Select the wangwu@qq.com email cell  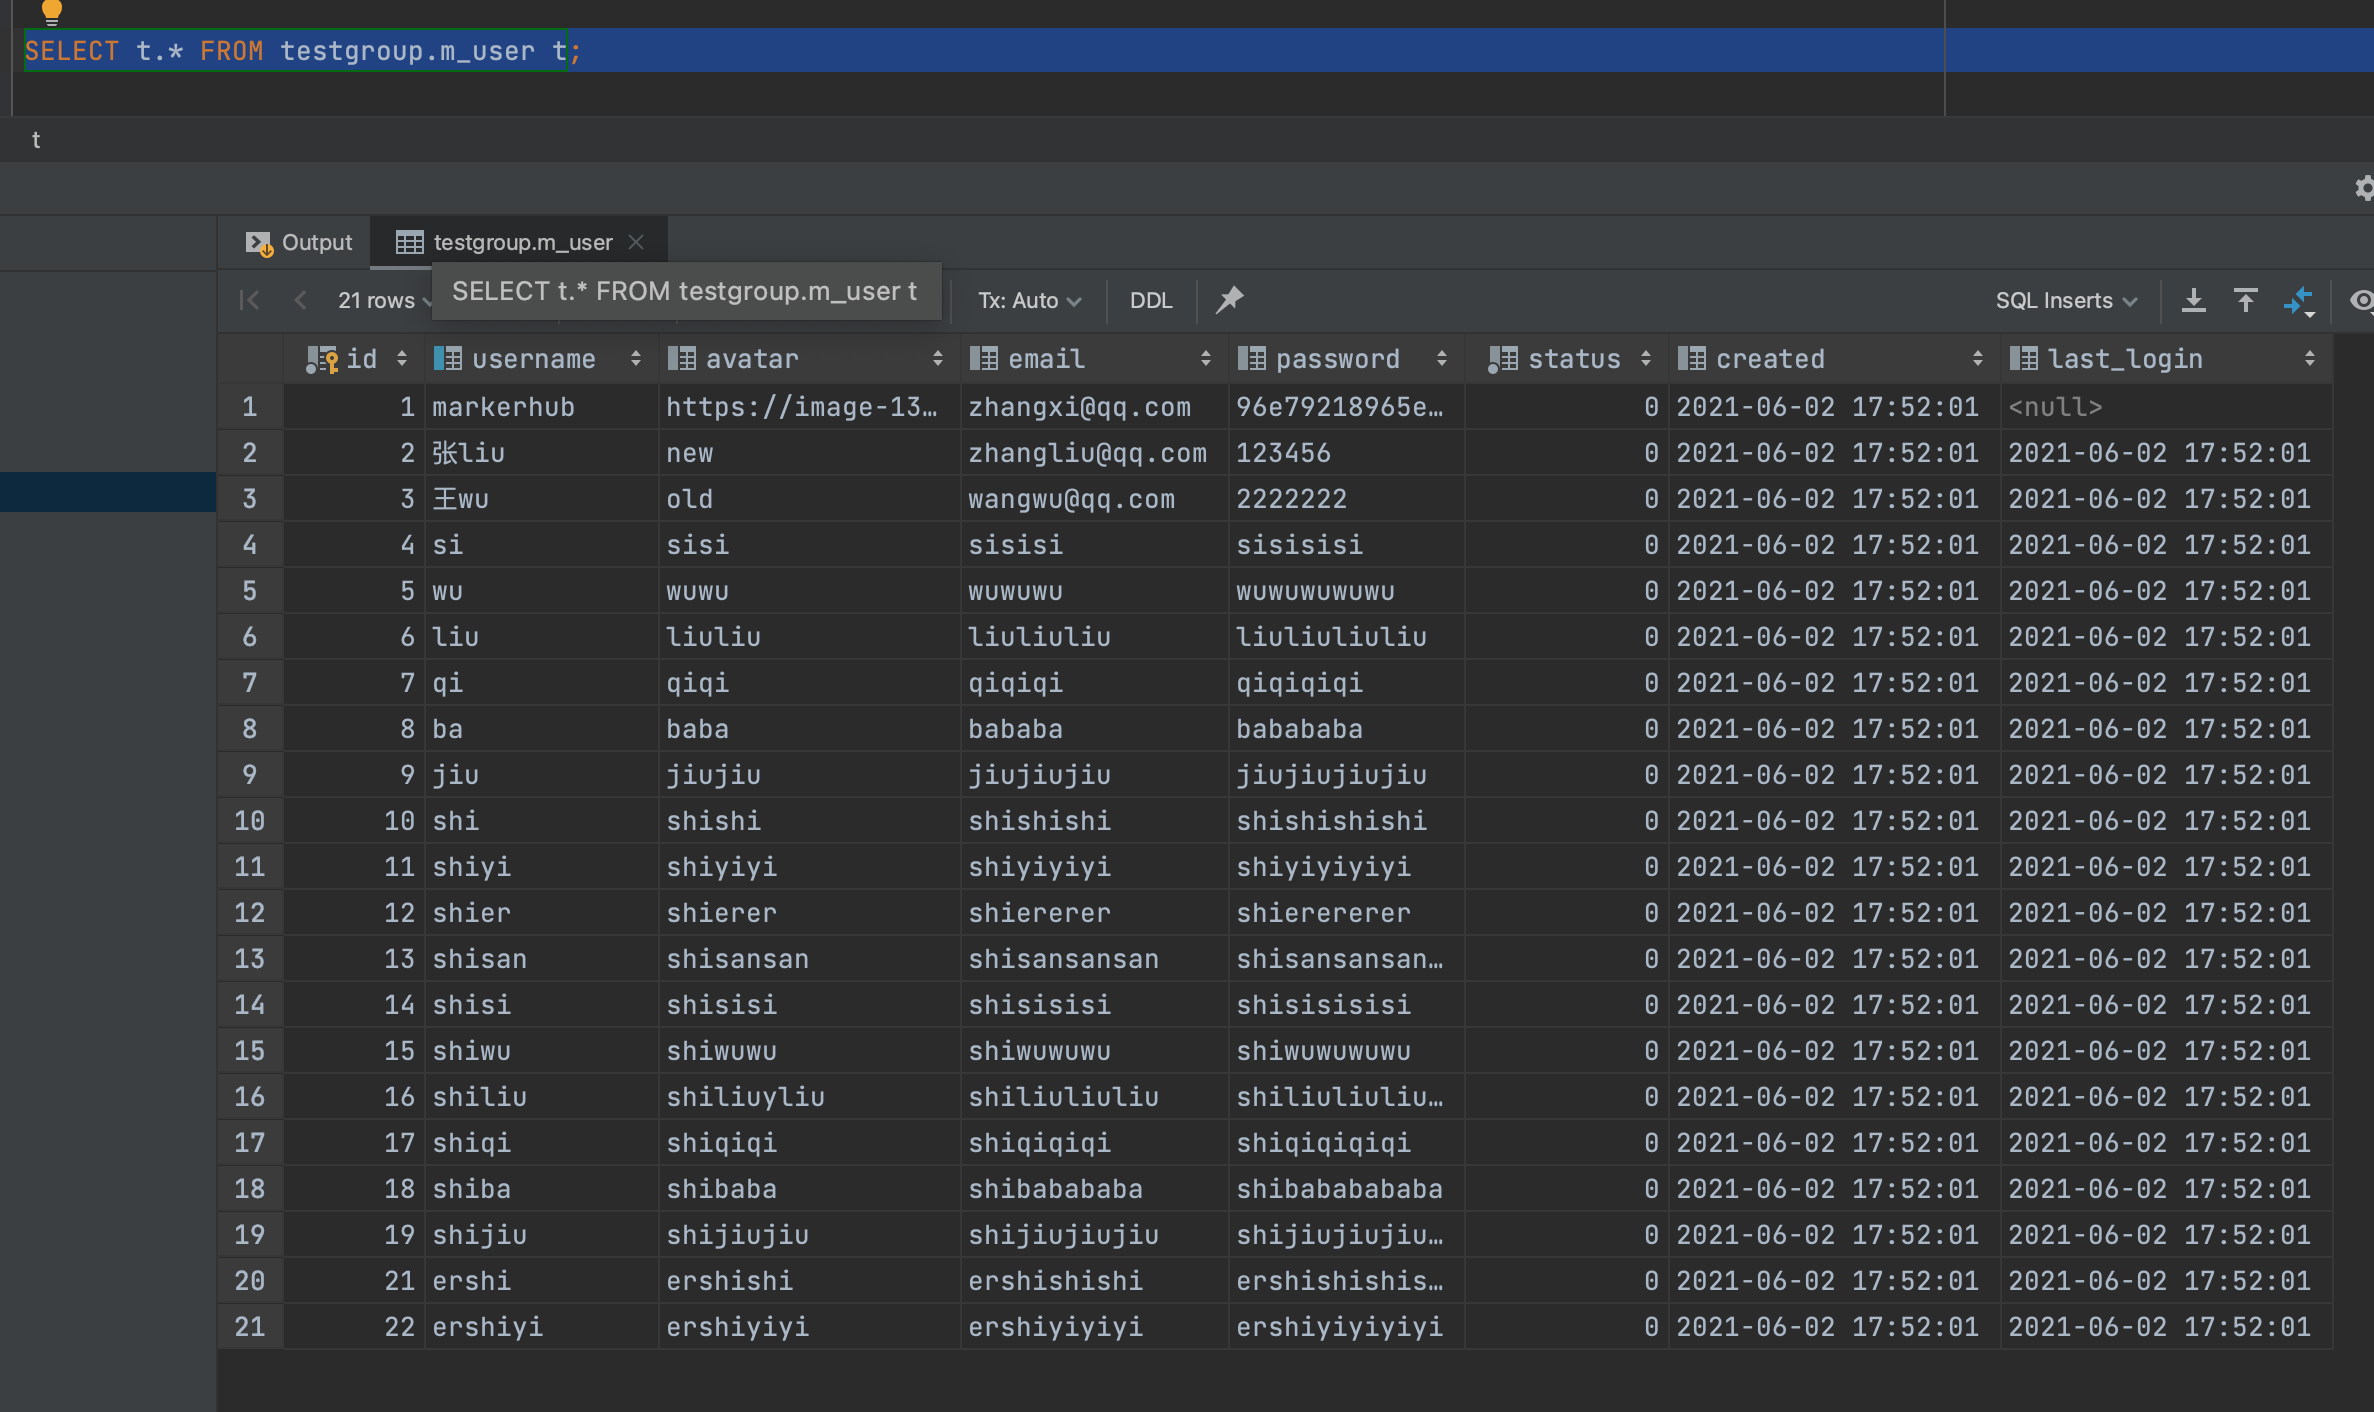[1094, 499]
